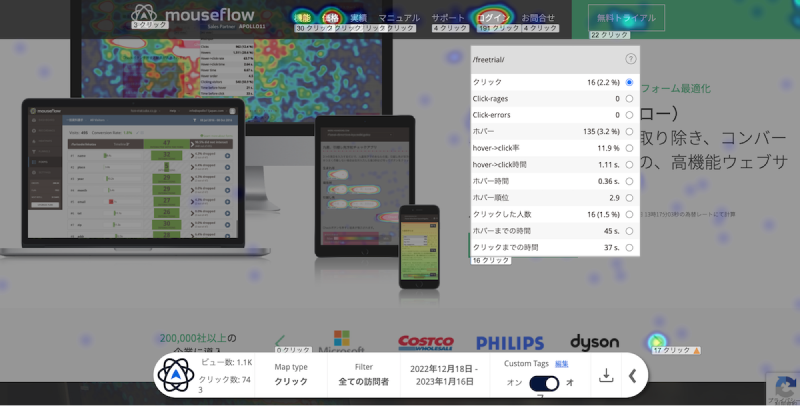Click the reCAPTCHA badge in the corner

click(x=785, y=389)
